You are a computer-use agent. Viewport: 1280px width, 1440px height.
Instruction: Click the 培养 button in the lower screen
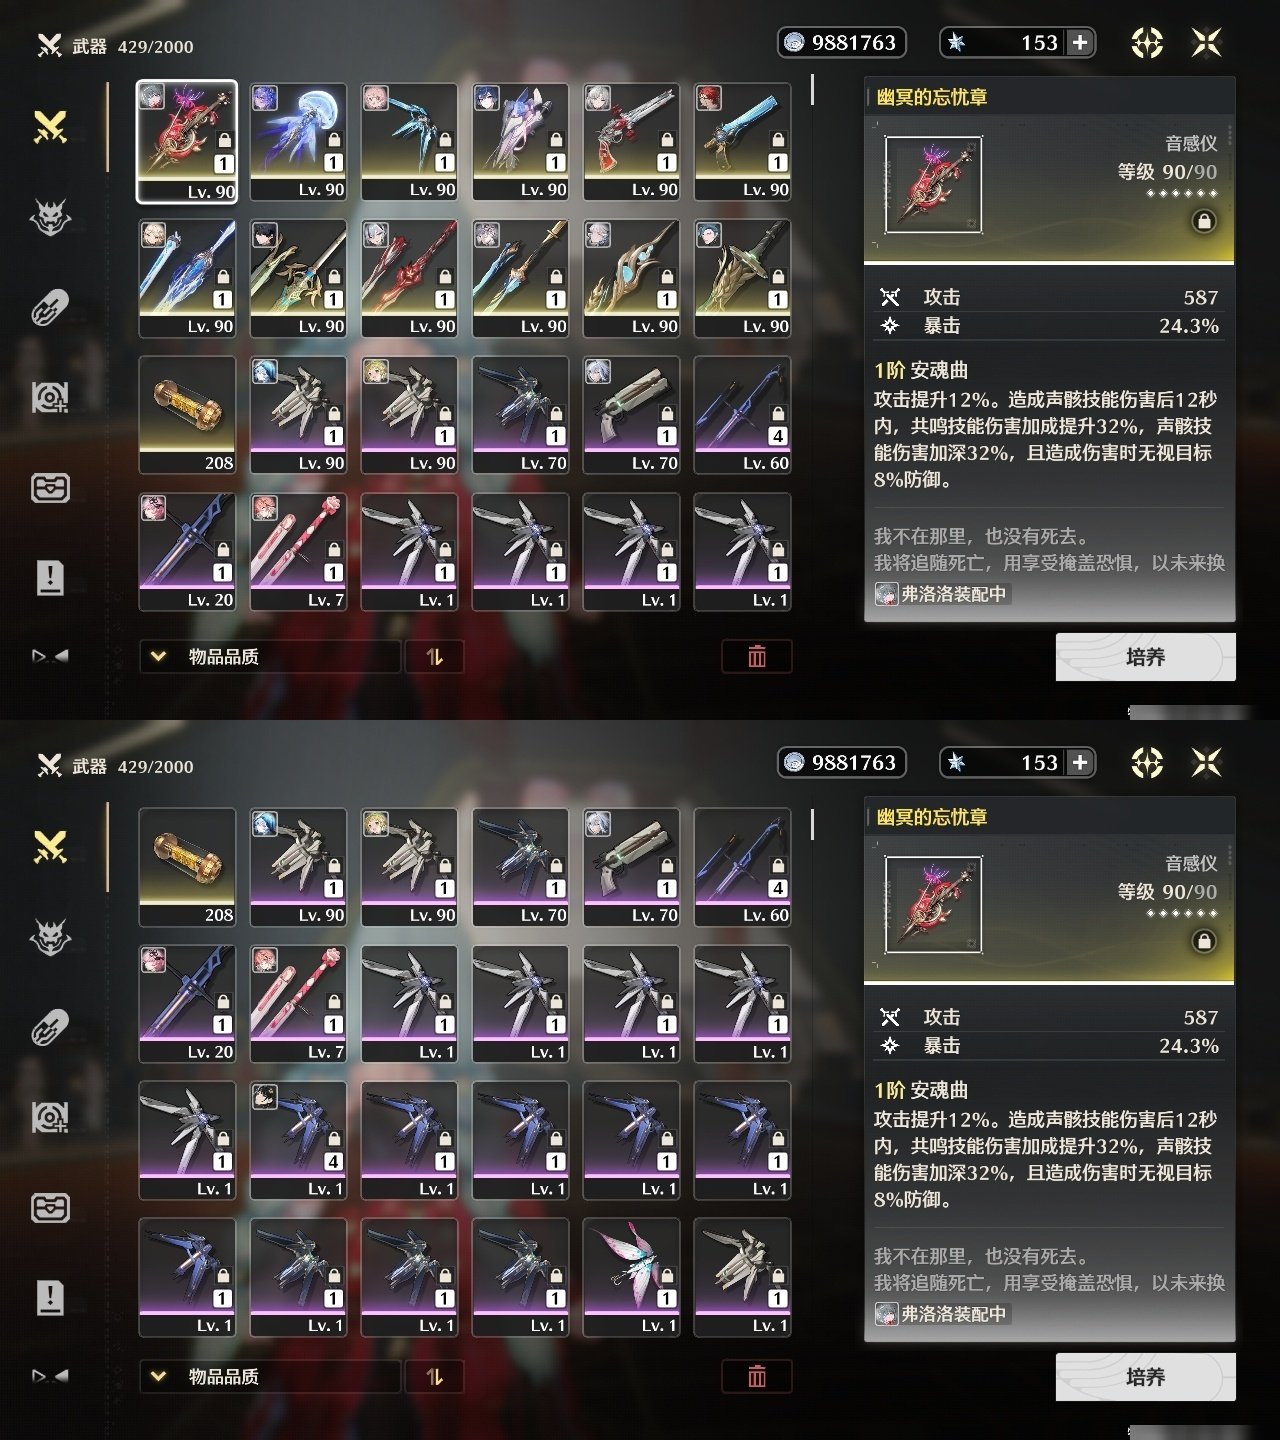1145,1377
